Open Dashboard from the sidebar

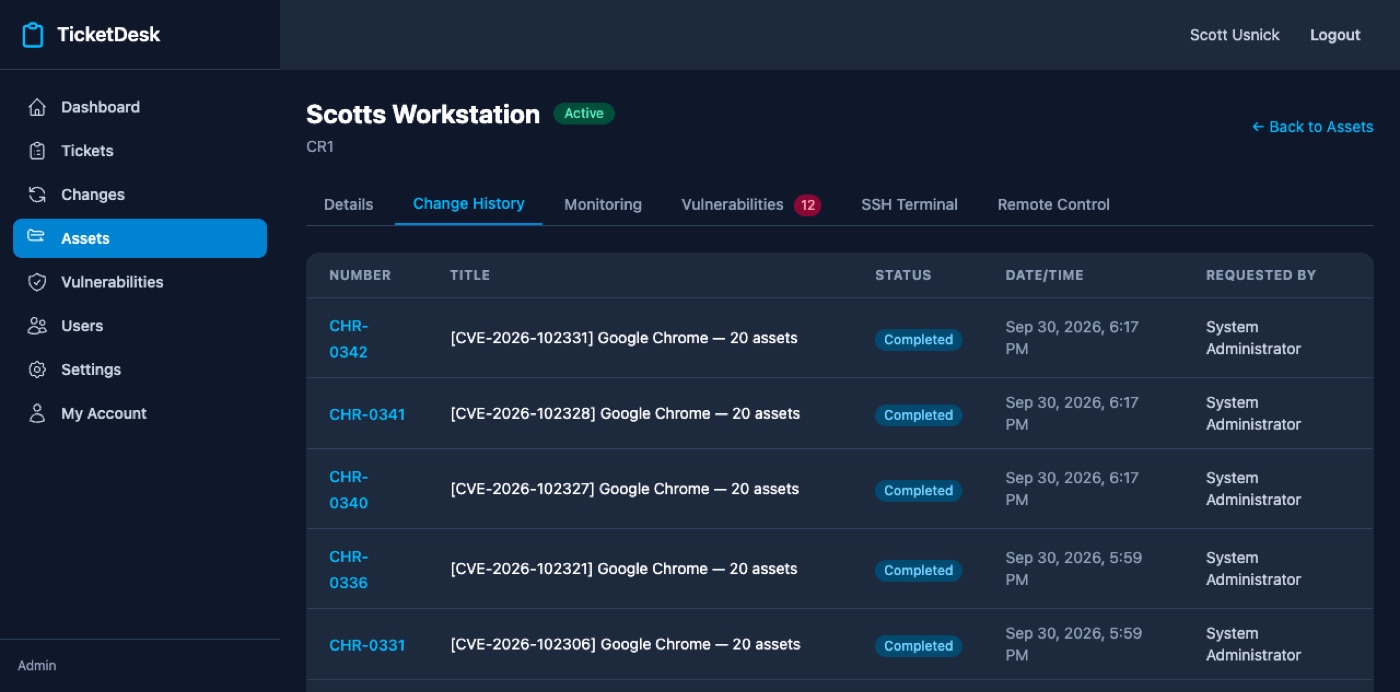[x=140, y=107]
